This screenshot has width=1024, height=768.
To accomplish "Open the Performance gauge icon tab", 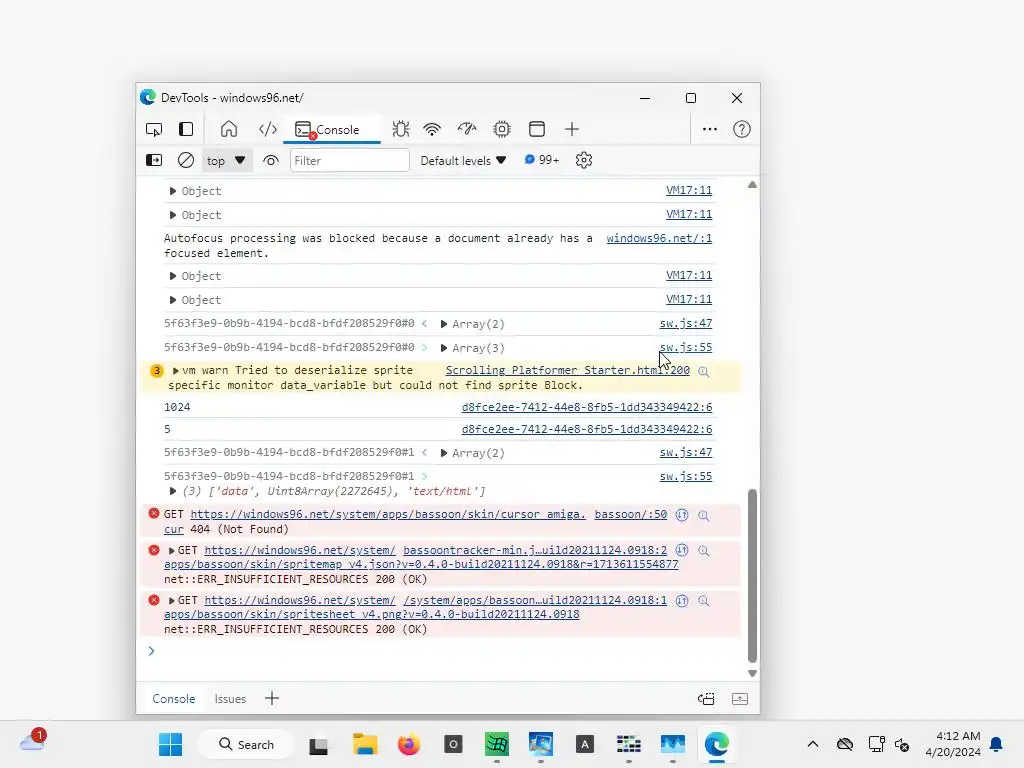I will point(467,129).
